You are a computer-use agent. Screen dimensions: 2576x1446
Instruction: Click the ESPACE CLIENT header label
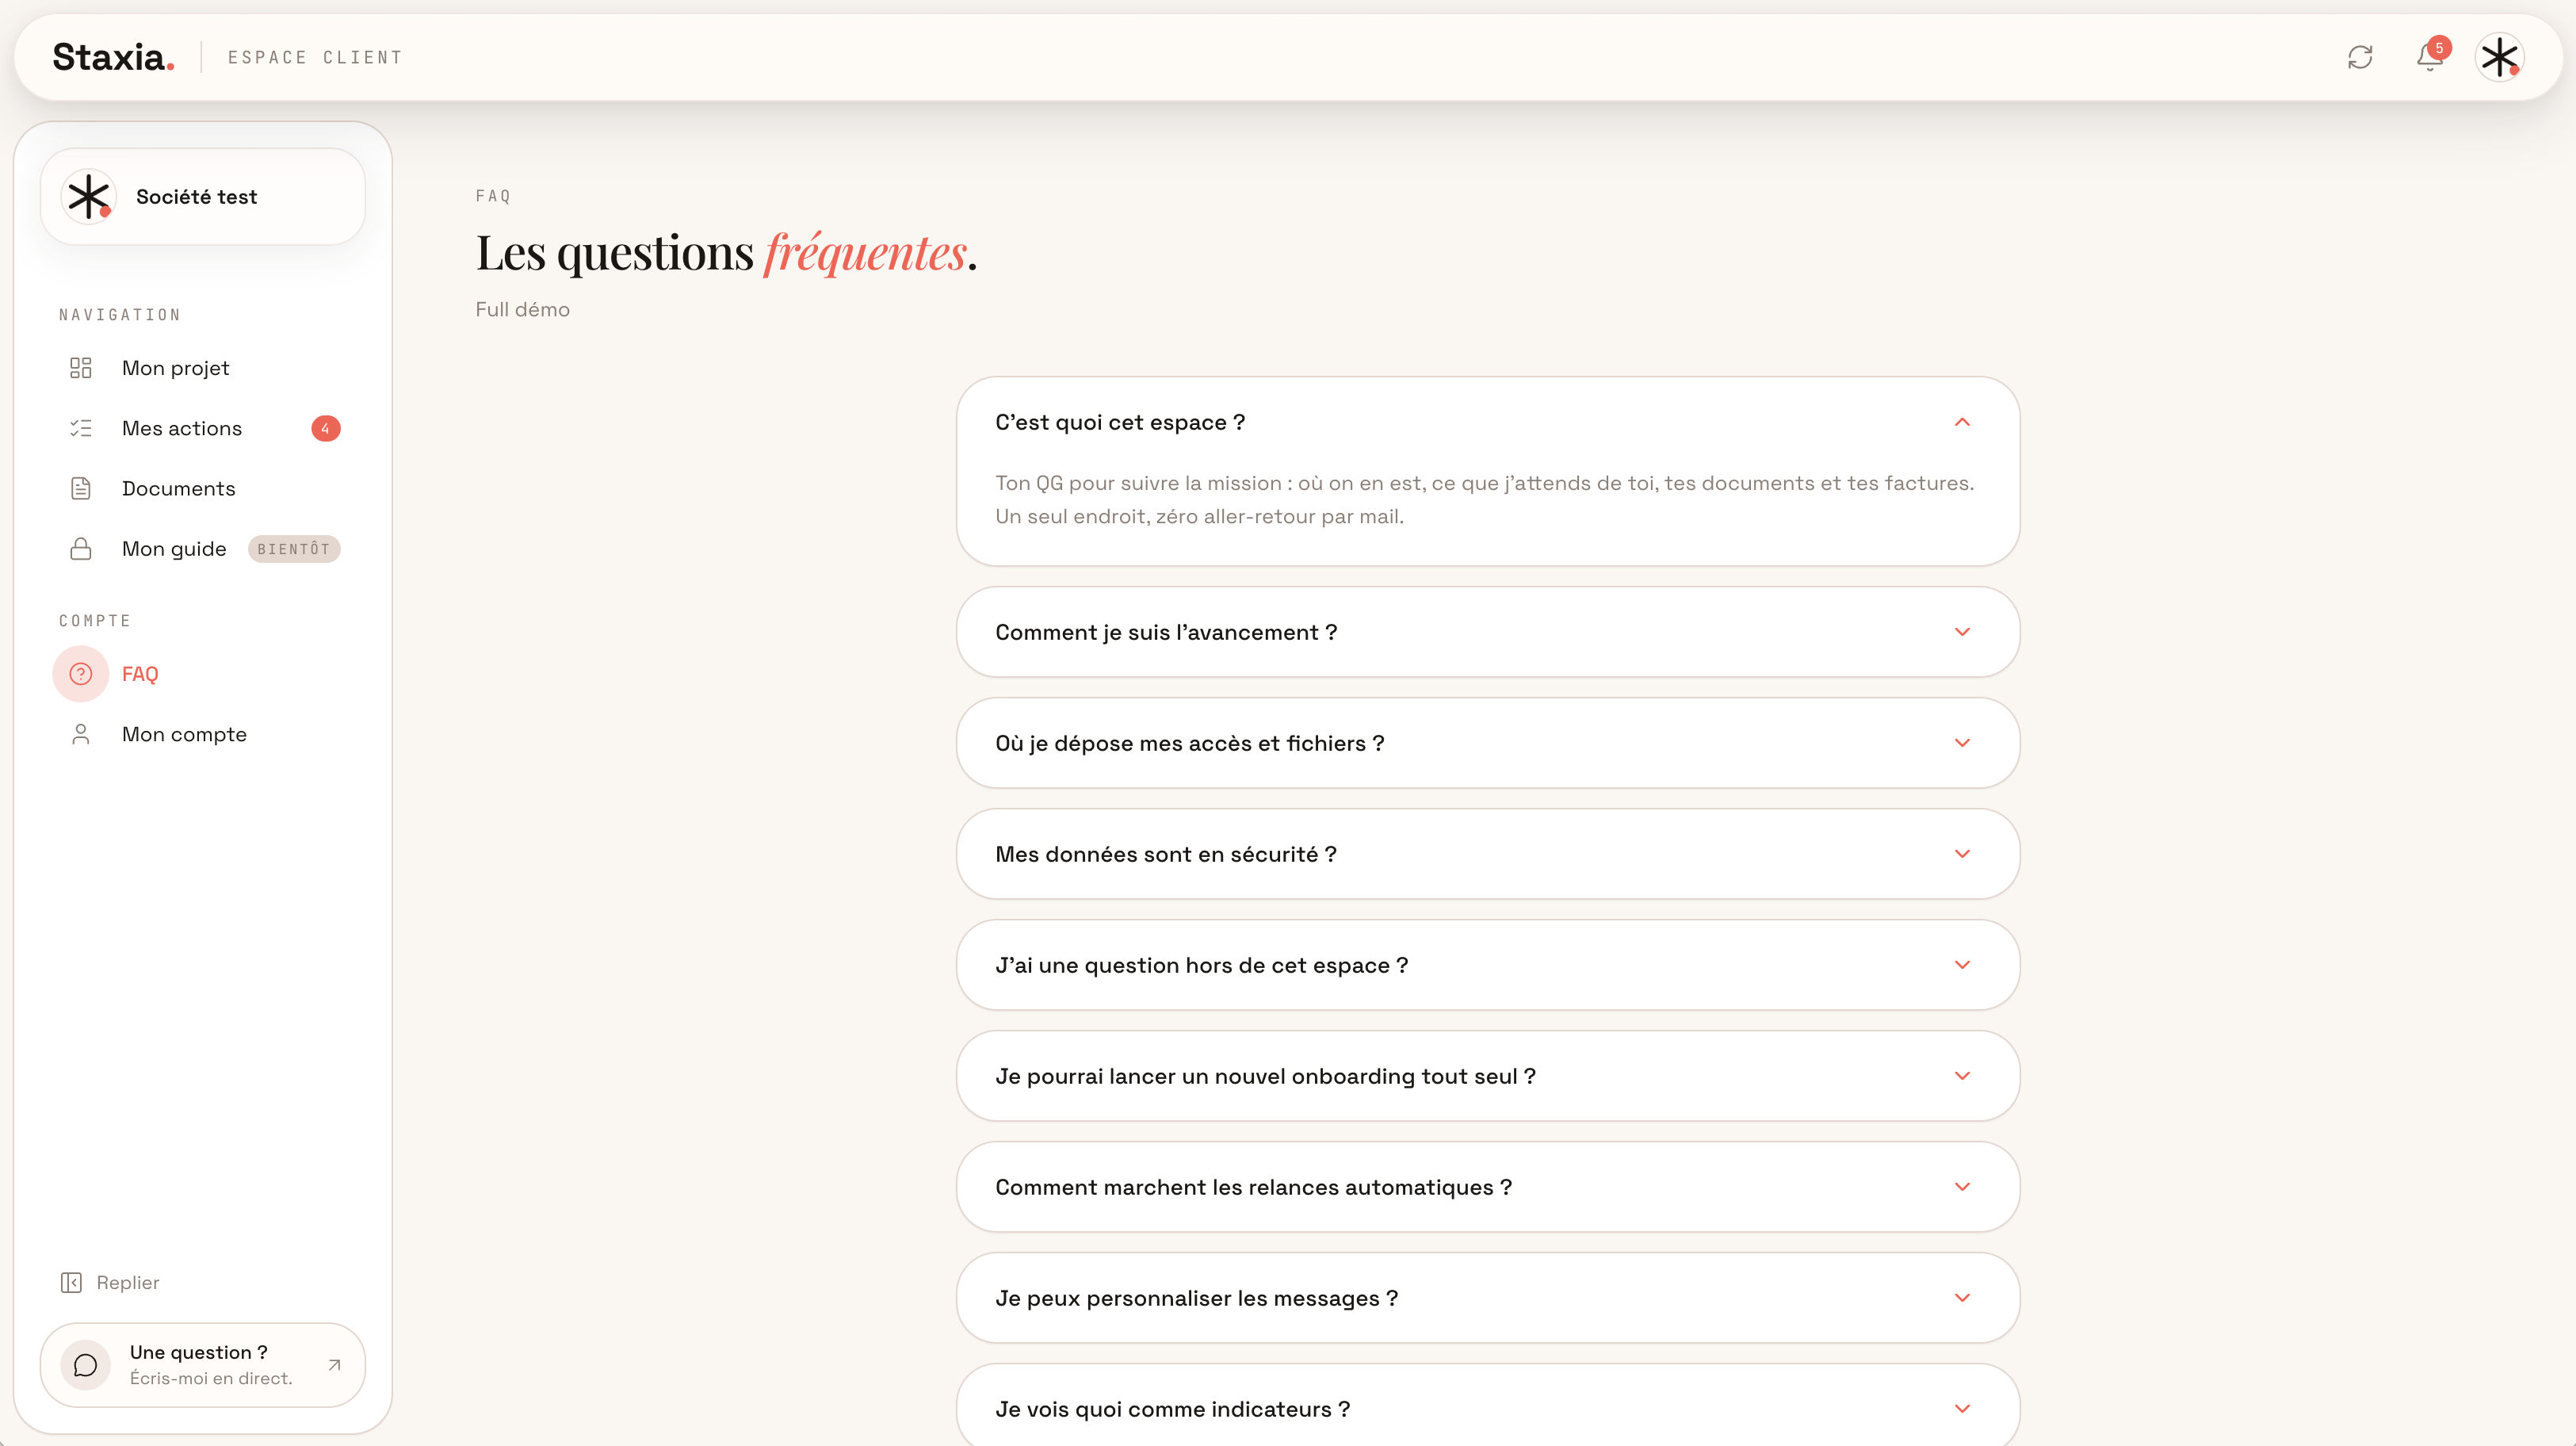[x=315, y=57]
